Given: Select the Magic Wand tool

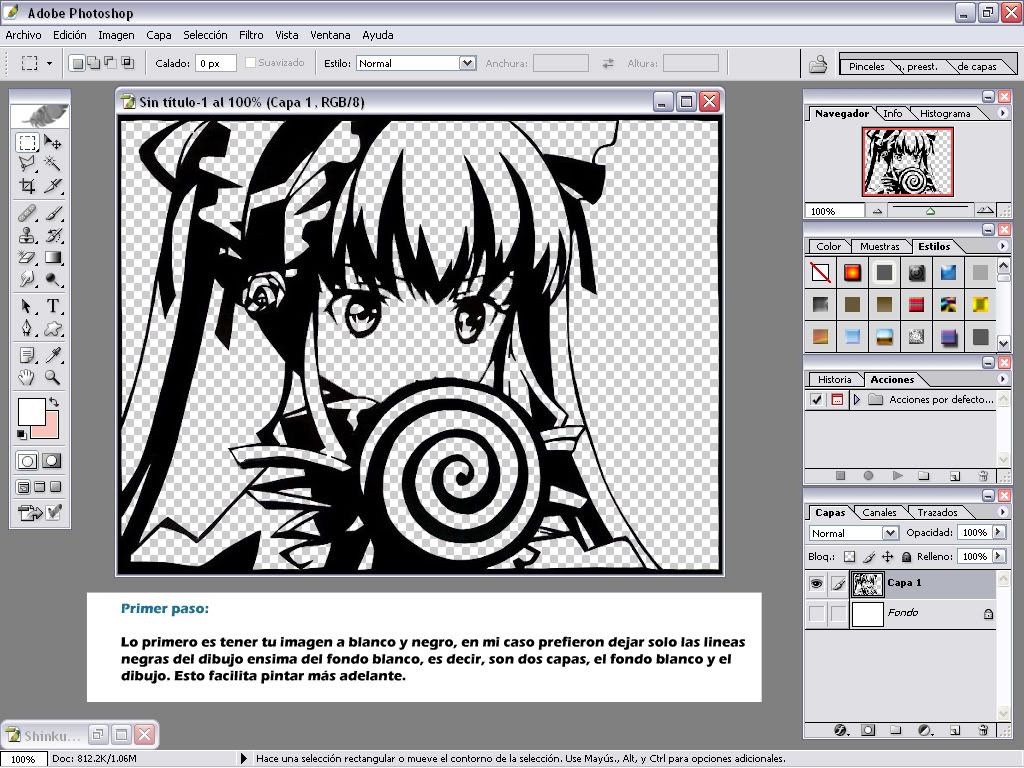Looking at the screenshot, I should point(53,163).
